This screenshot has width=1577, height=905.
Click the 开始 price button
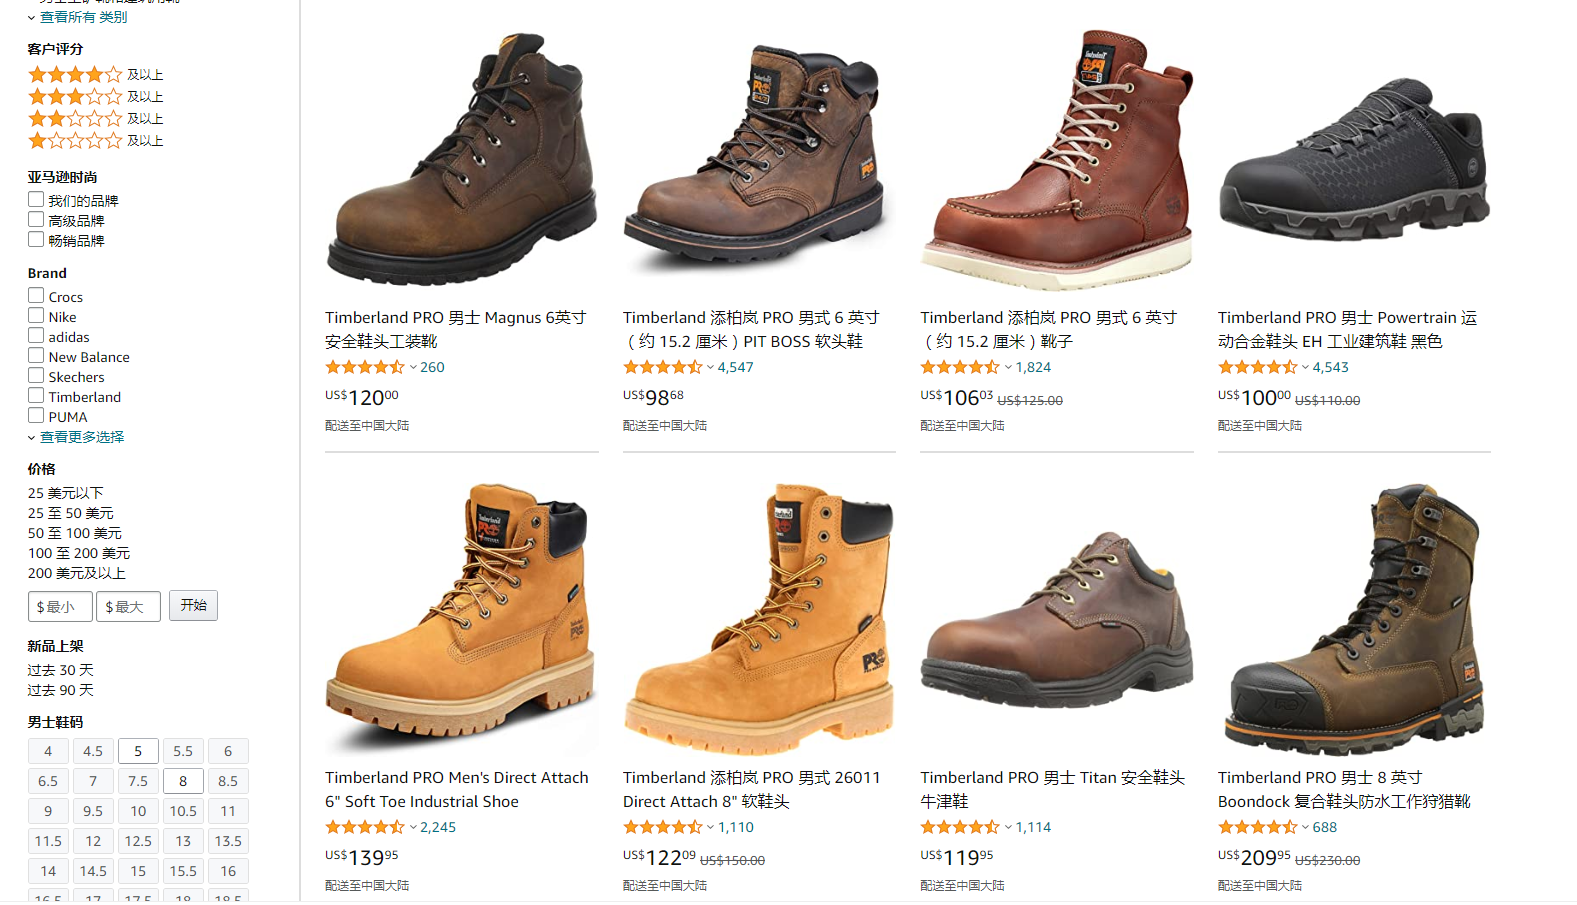[193, 605]
